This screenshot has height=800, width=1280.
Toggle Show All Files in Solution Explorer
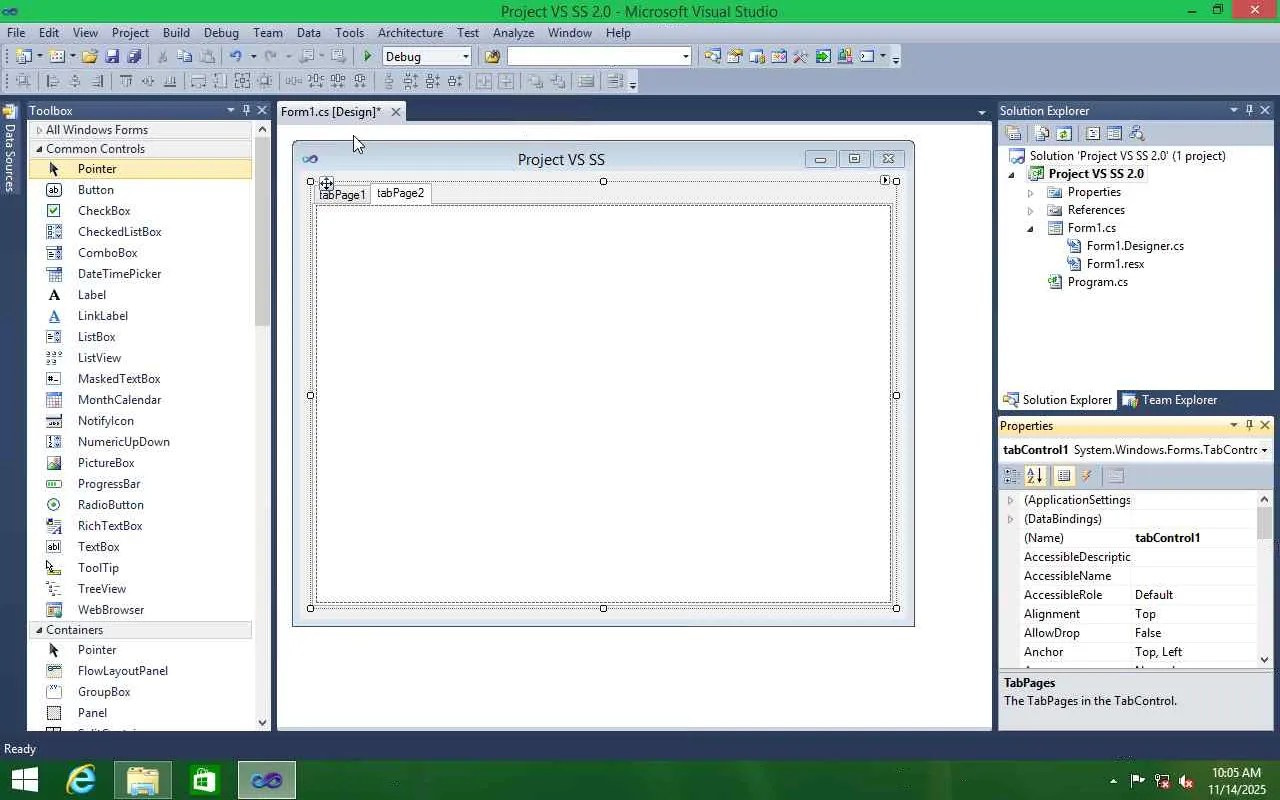click(x=1043, y=133)
